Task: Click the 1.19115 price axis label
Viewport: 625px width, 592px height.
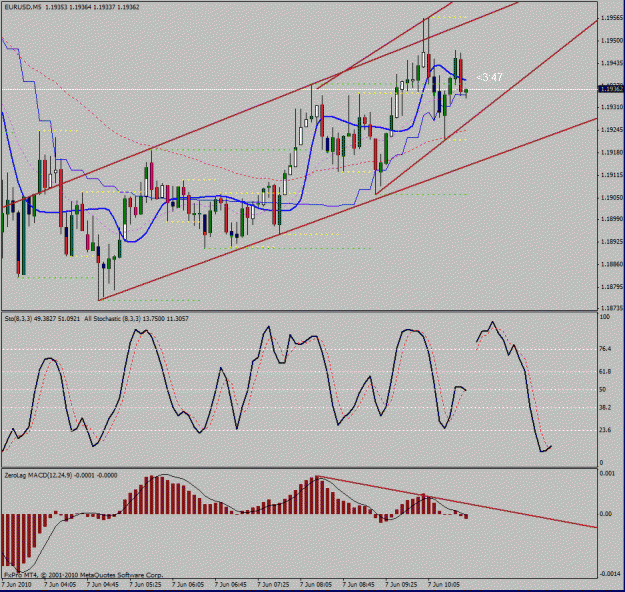Action: (x=612, y=175)
